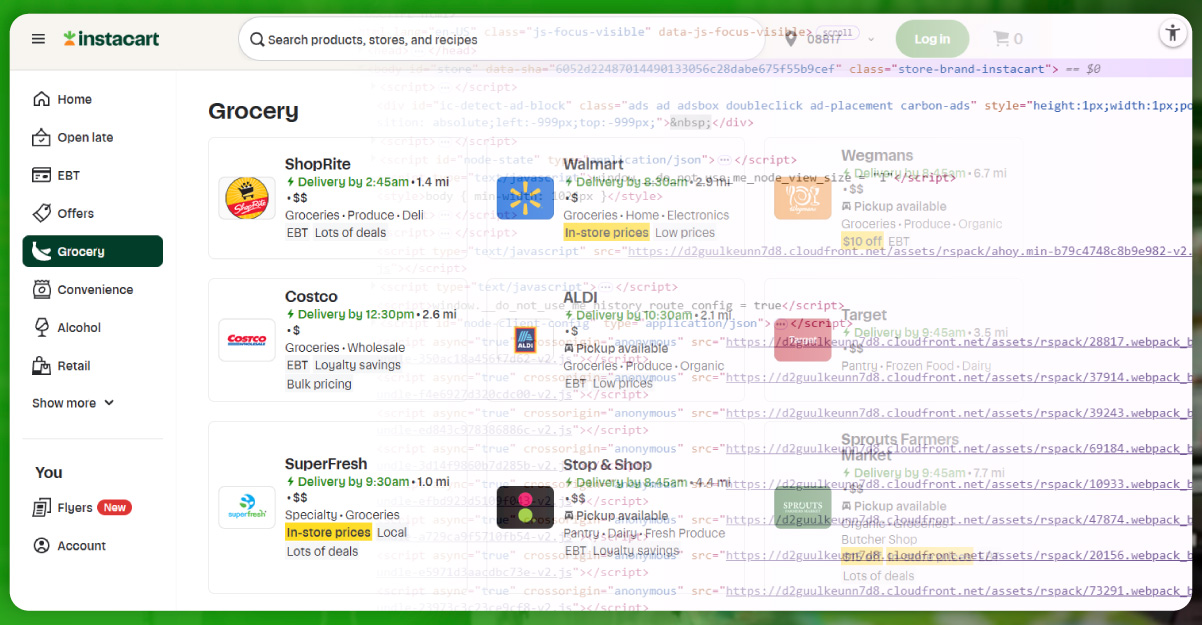Click the SuperFresh store logo
The width and height of the screenshot is (1202, 625).
point(247,507)
